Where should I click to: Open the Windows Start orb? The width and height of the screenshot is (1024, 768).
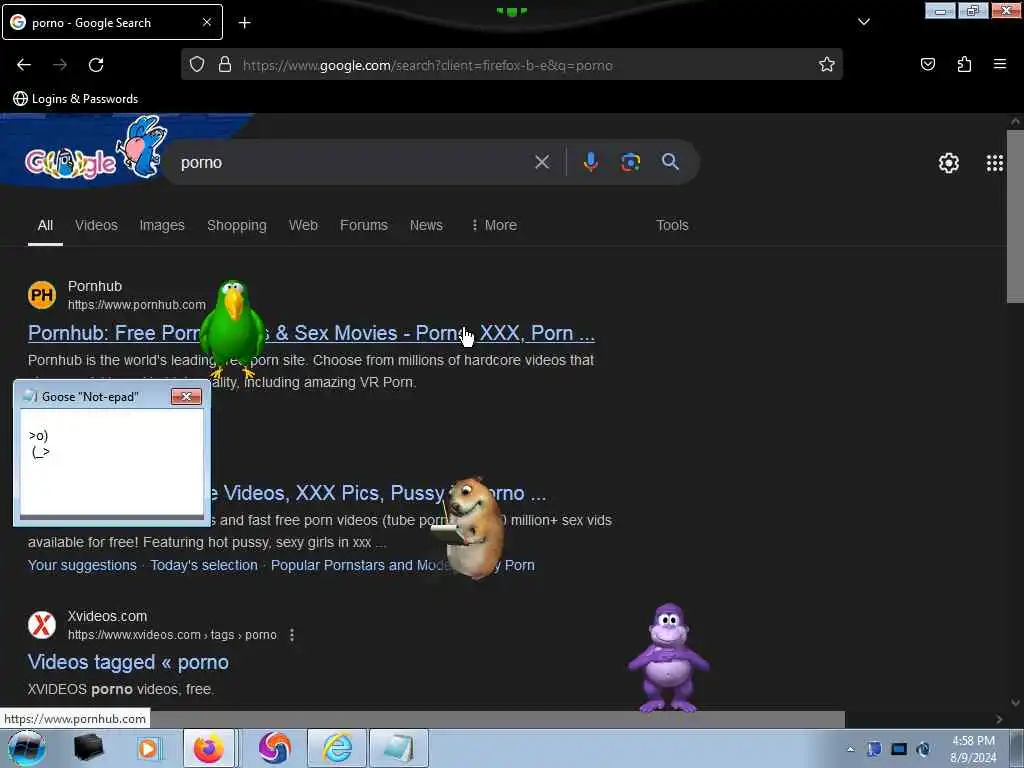pos(26,748)
